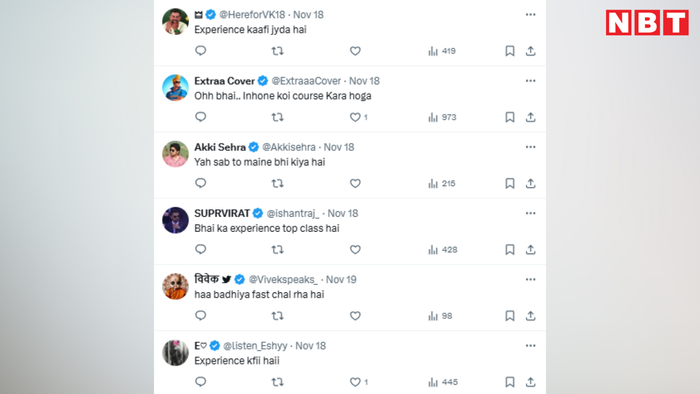
Task: Bookmark Extraa Cover's tweet
Action: tap(509, 117)
